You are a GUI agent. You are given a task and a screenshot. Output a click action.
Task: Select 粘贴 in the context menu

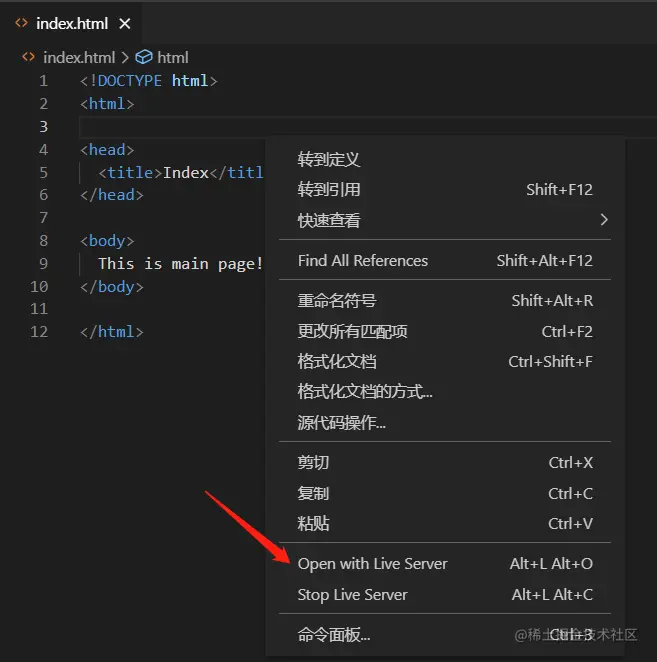point(445,524)
